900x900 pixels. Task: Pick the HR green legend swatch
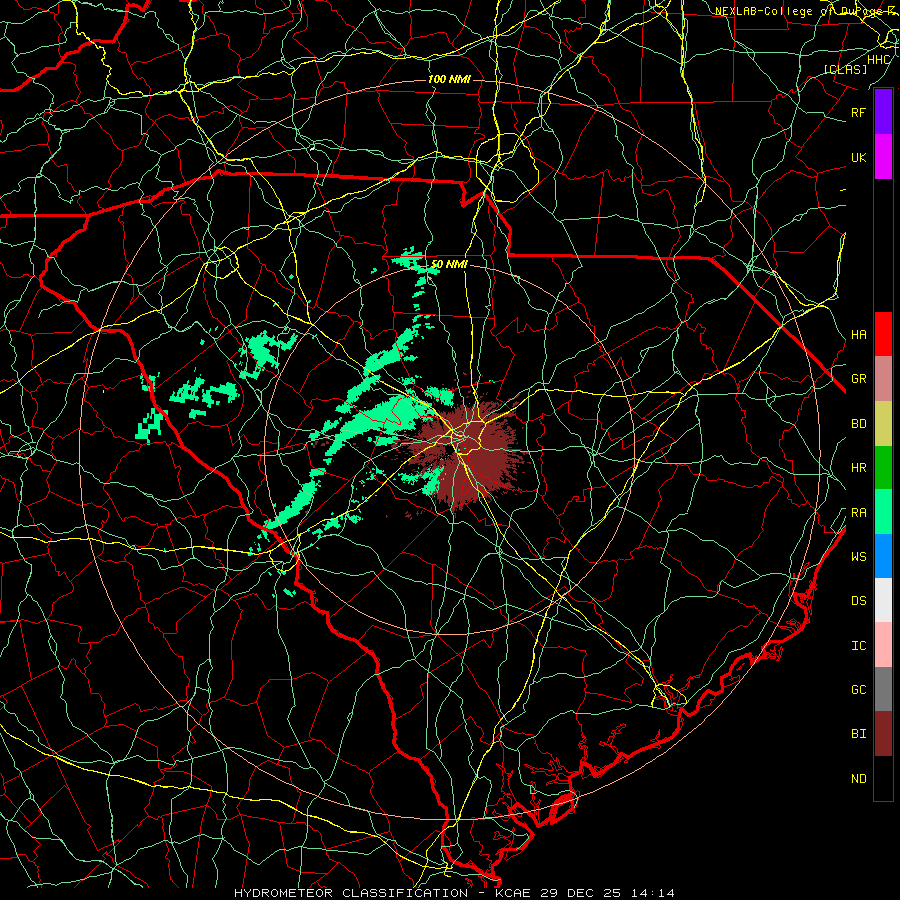(883, 468)
